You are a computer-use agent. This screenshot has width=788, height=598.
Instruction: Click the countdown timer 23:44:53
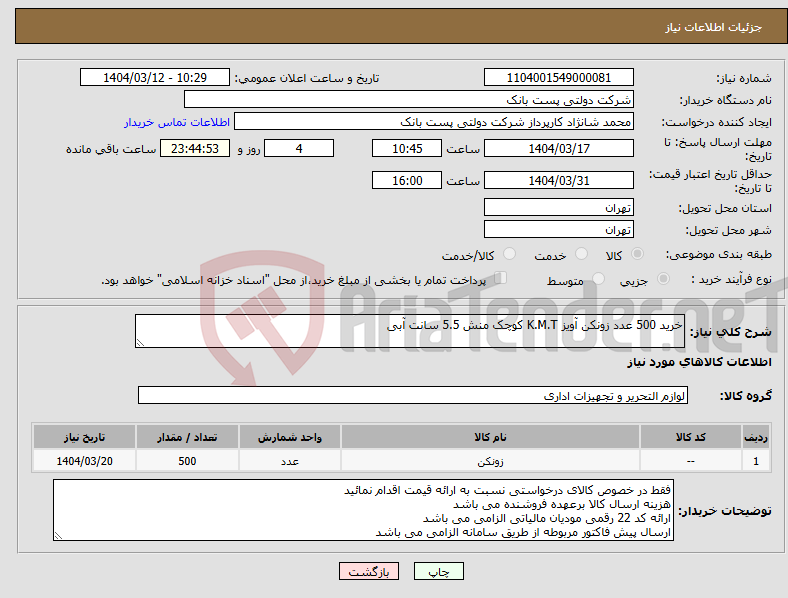(195, 148)
